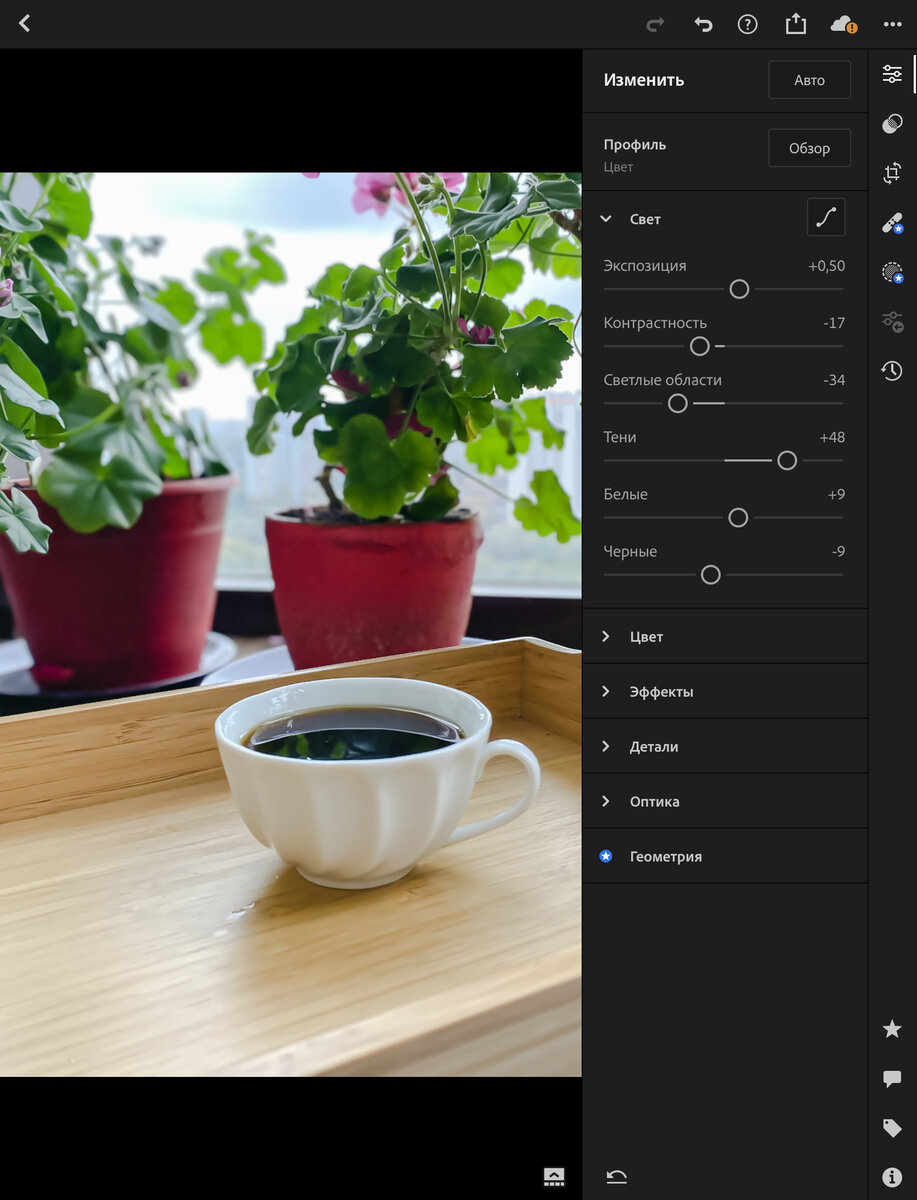Open the keywords tag icon
Viewport: 917px width, 1200px height.
click(x=892, y=1128)
